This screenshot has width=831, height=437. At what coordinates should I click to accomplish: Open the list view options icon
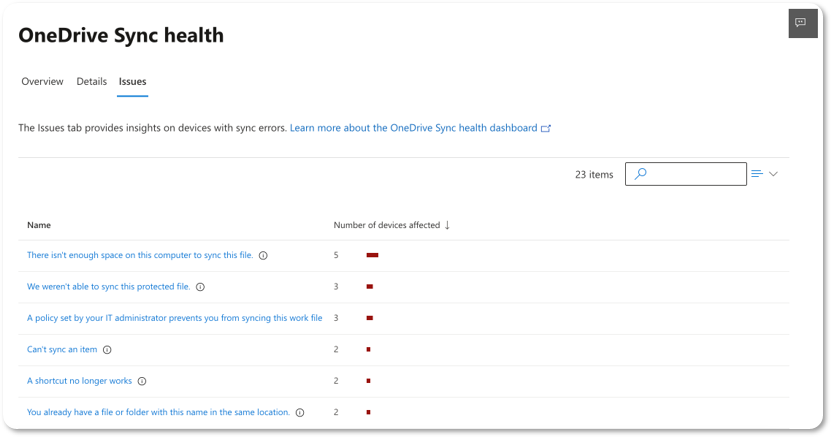pyautogui.click(x=757, y=174)
